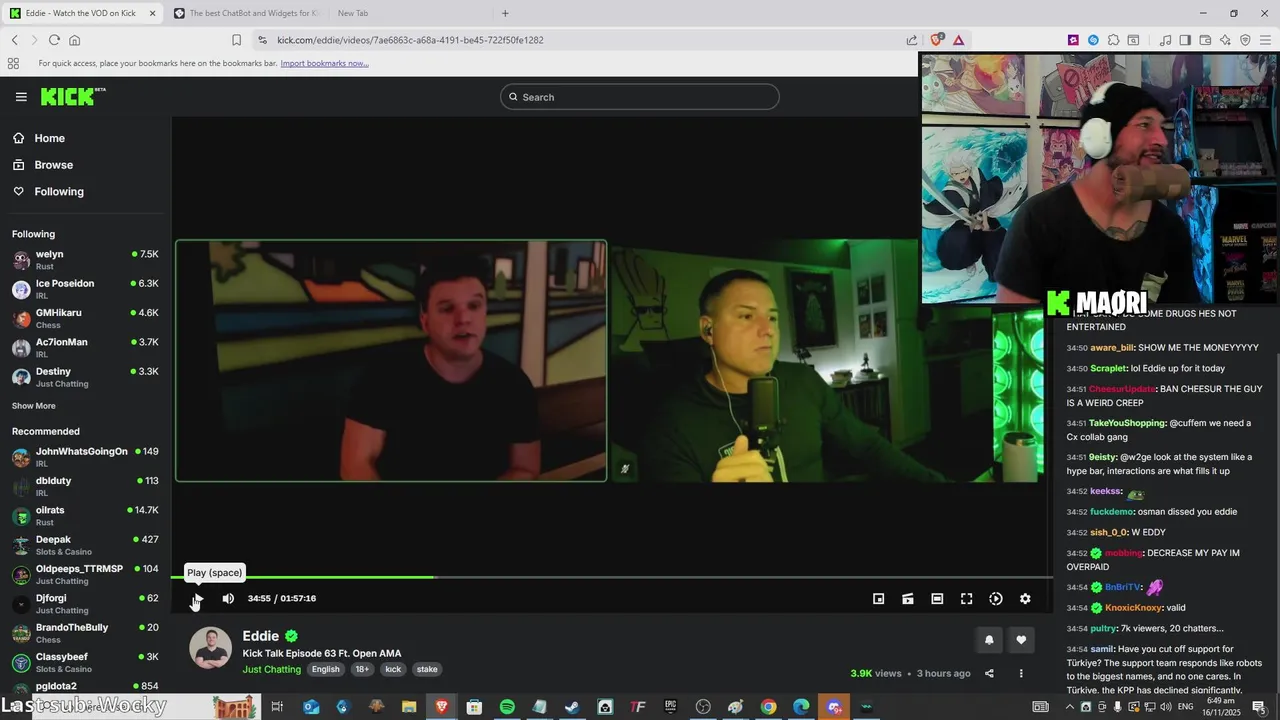The height and width of the screenshot is (720, 1280).
Task: Open the clip creation icon
Action: (x=907, y=599)
